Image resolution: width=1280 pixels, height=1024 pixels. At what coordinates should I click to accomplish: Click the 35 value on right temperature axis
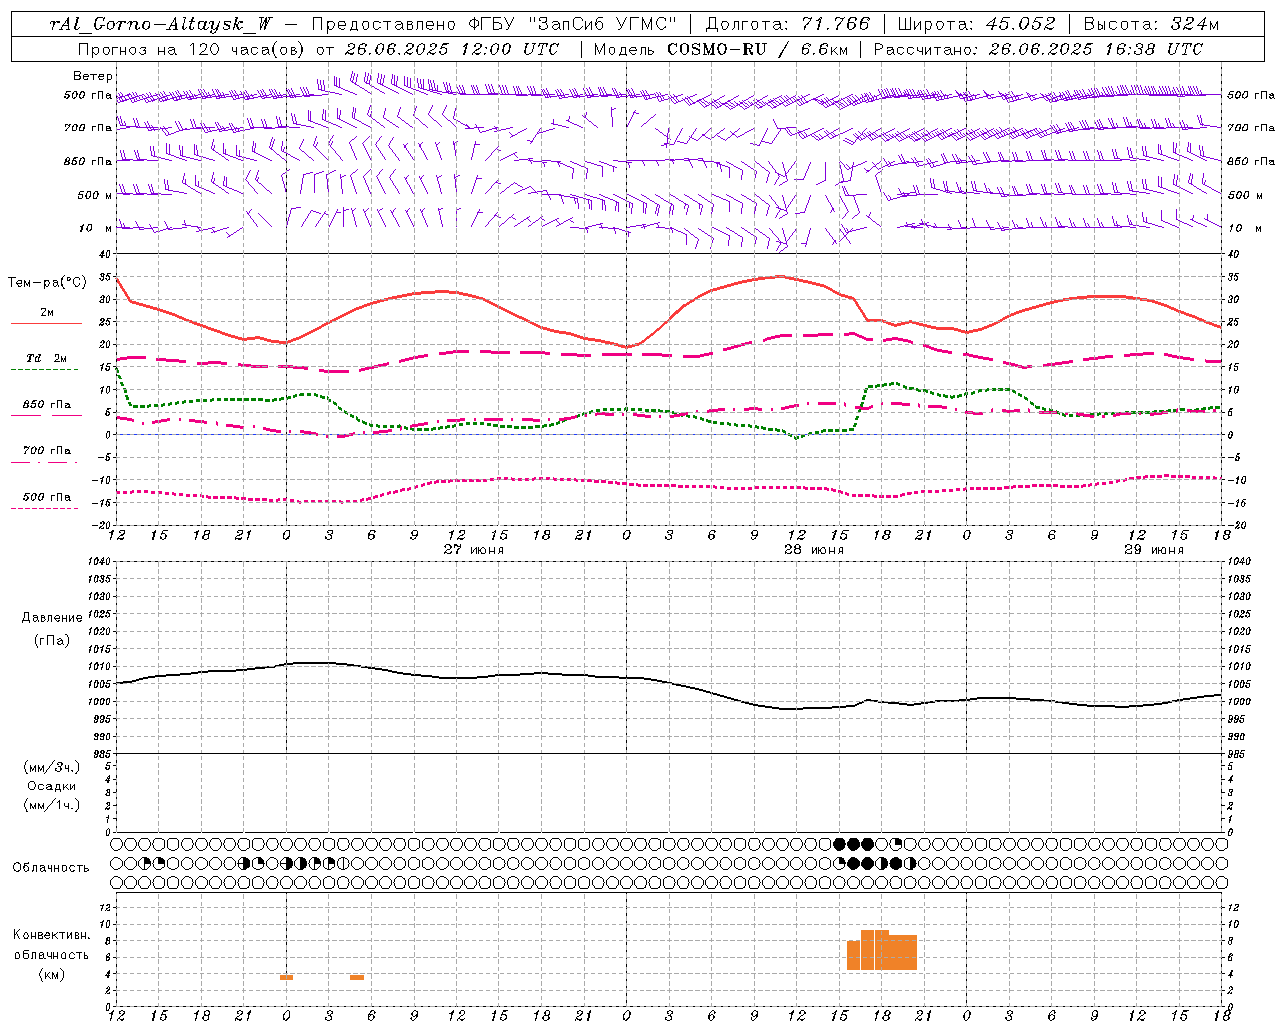tap(1234, 277)
